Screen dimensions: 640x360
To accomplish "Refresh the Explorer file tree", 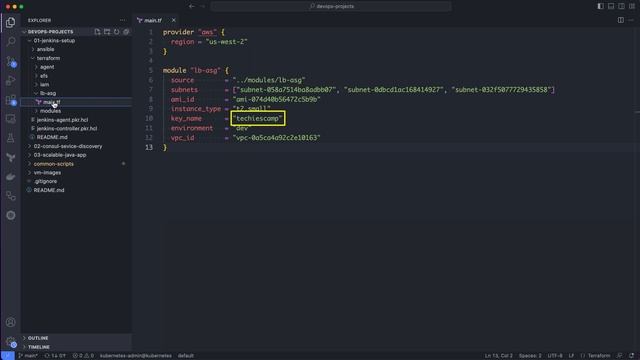I will (x=117, y=32).
